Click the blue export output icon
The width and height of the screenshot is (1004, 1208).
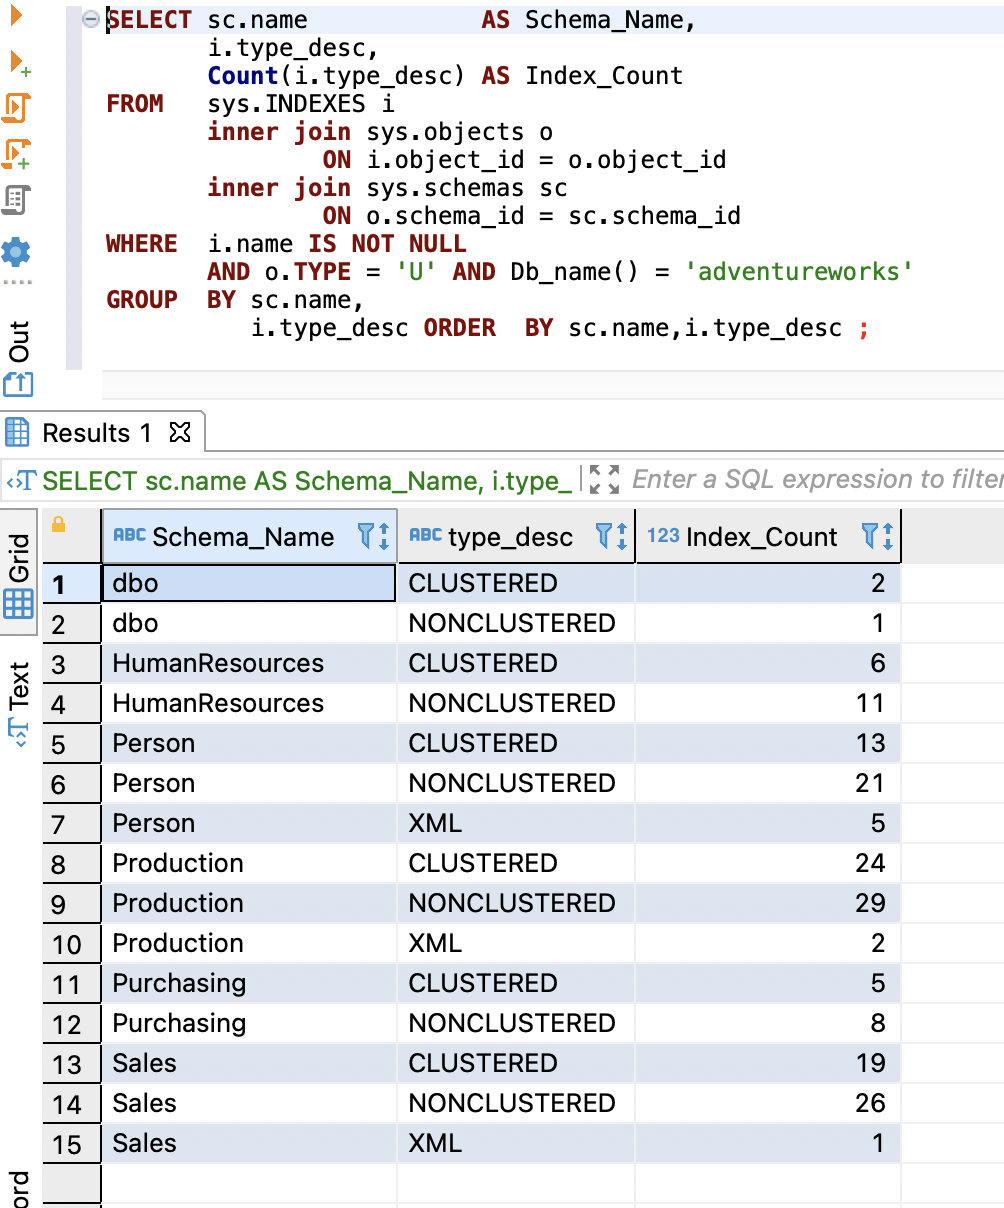pos(18,384)
